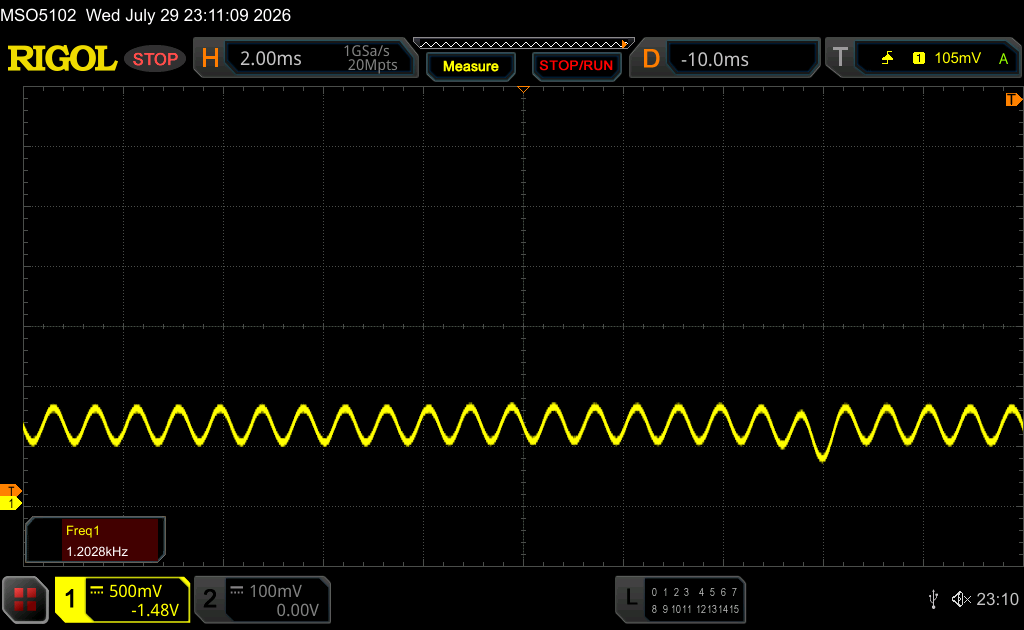Toggle channel 2 with the gray 2 button
Image resolution: width=1024 pixels, height=630 pixels.
[210, 599]
